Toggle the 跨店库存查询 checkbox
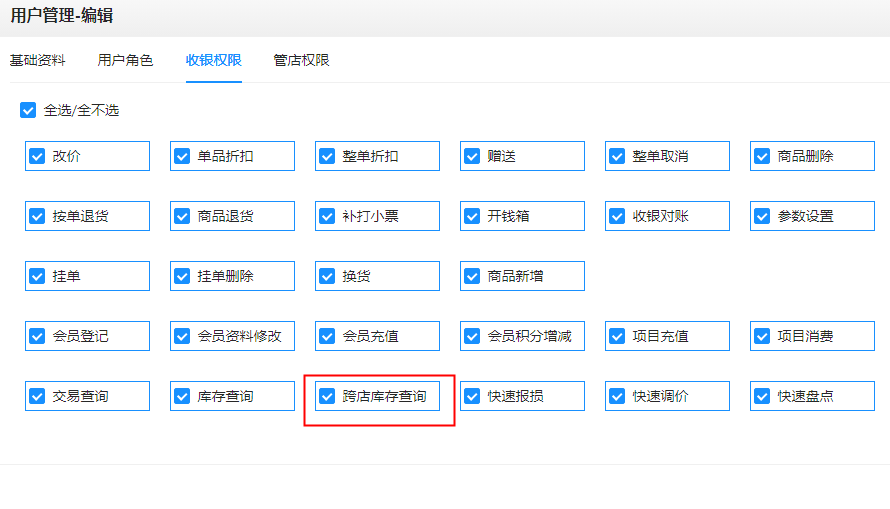The image size is (890, 509). pyautogui.click(x=328, y=396)
